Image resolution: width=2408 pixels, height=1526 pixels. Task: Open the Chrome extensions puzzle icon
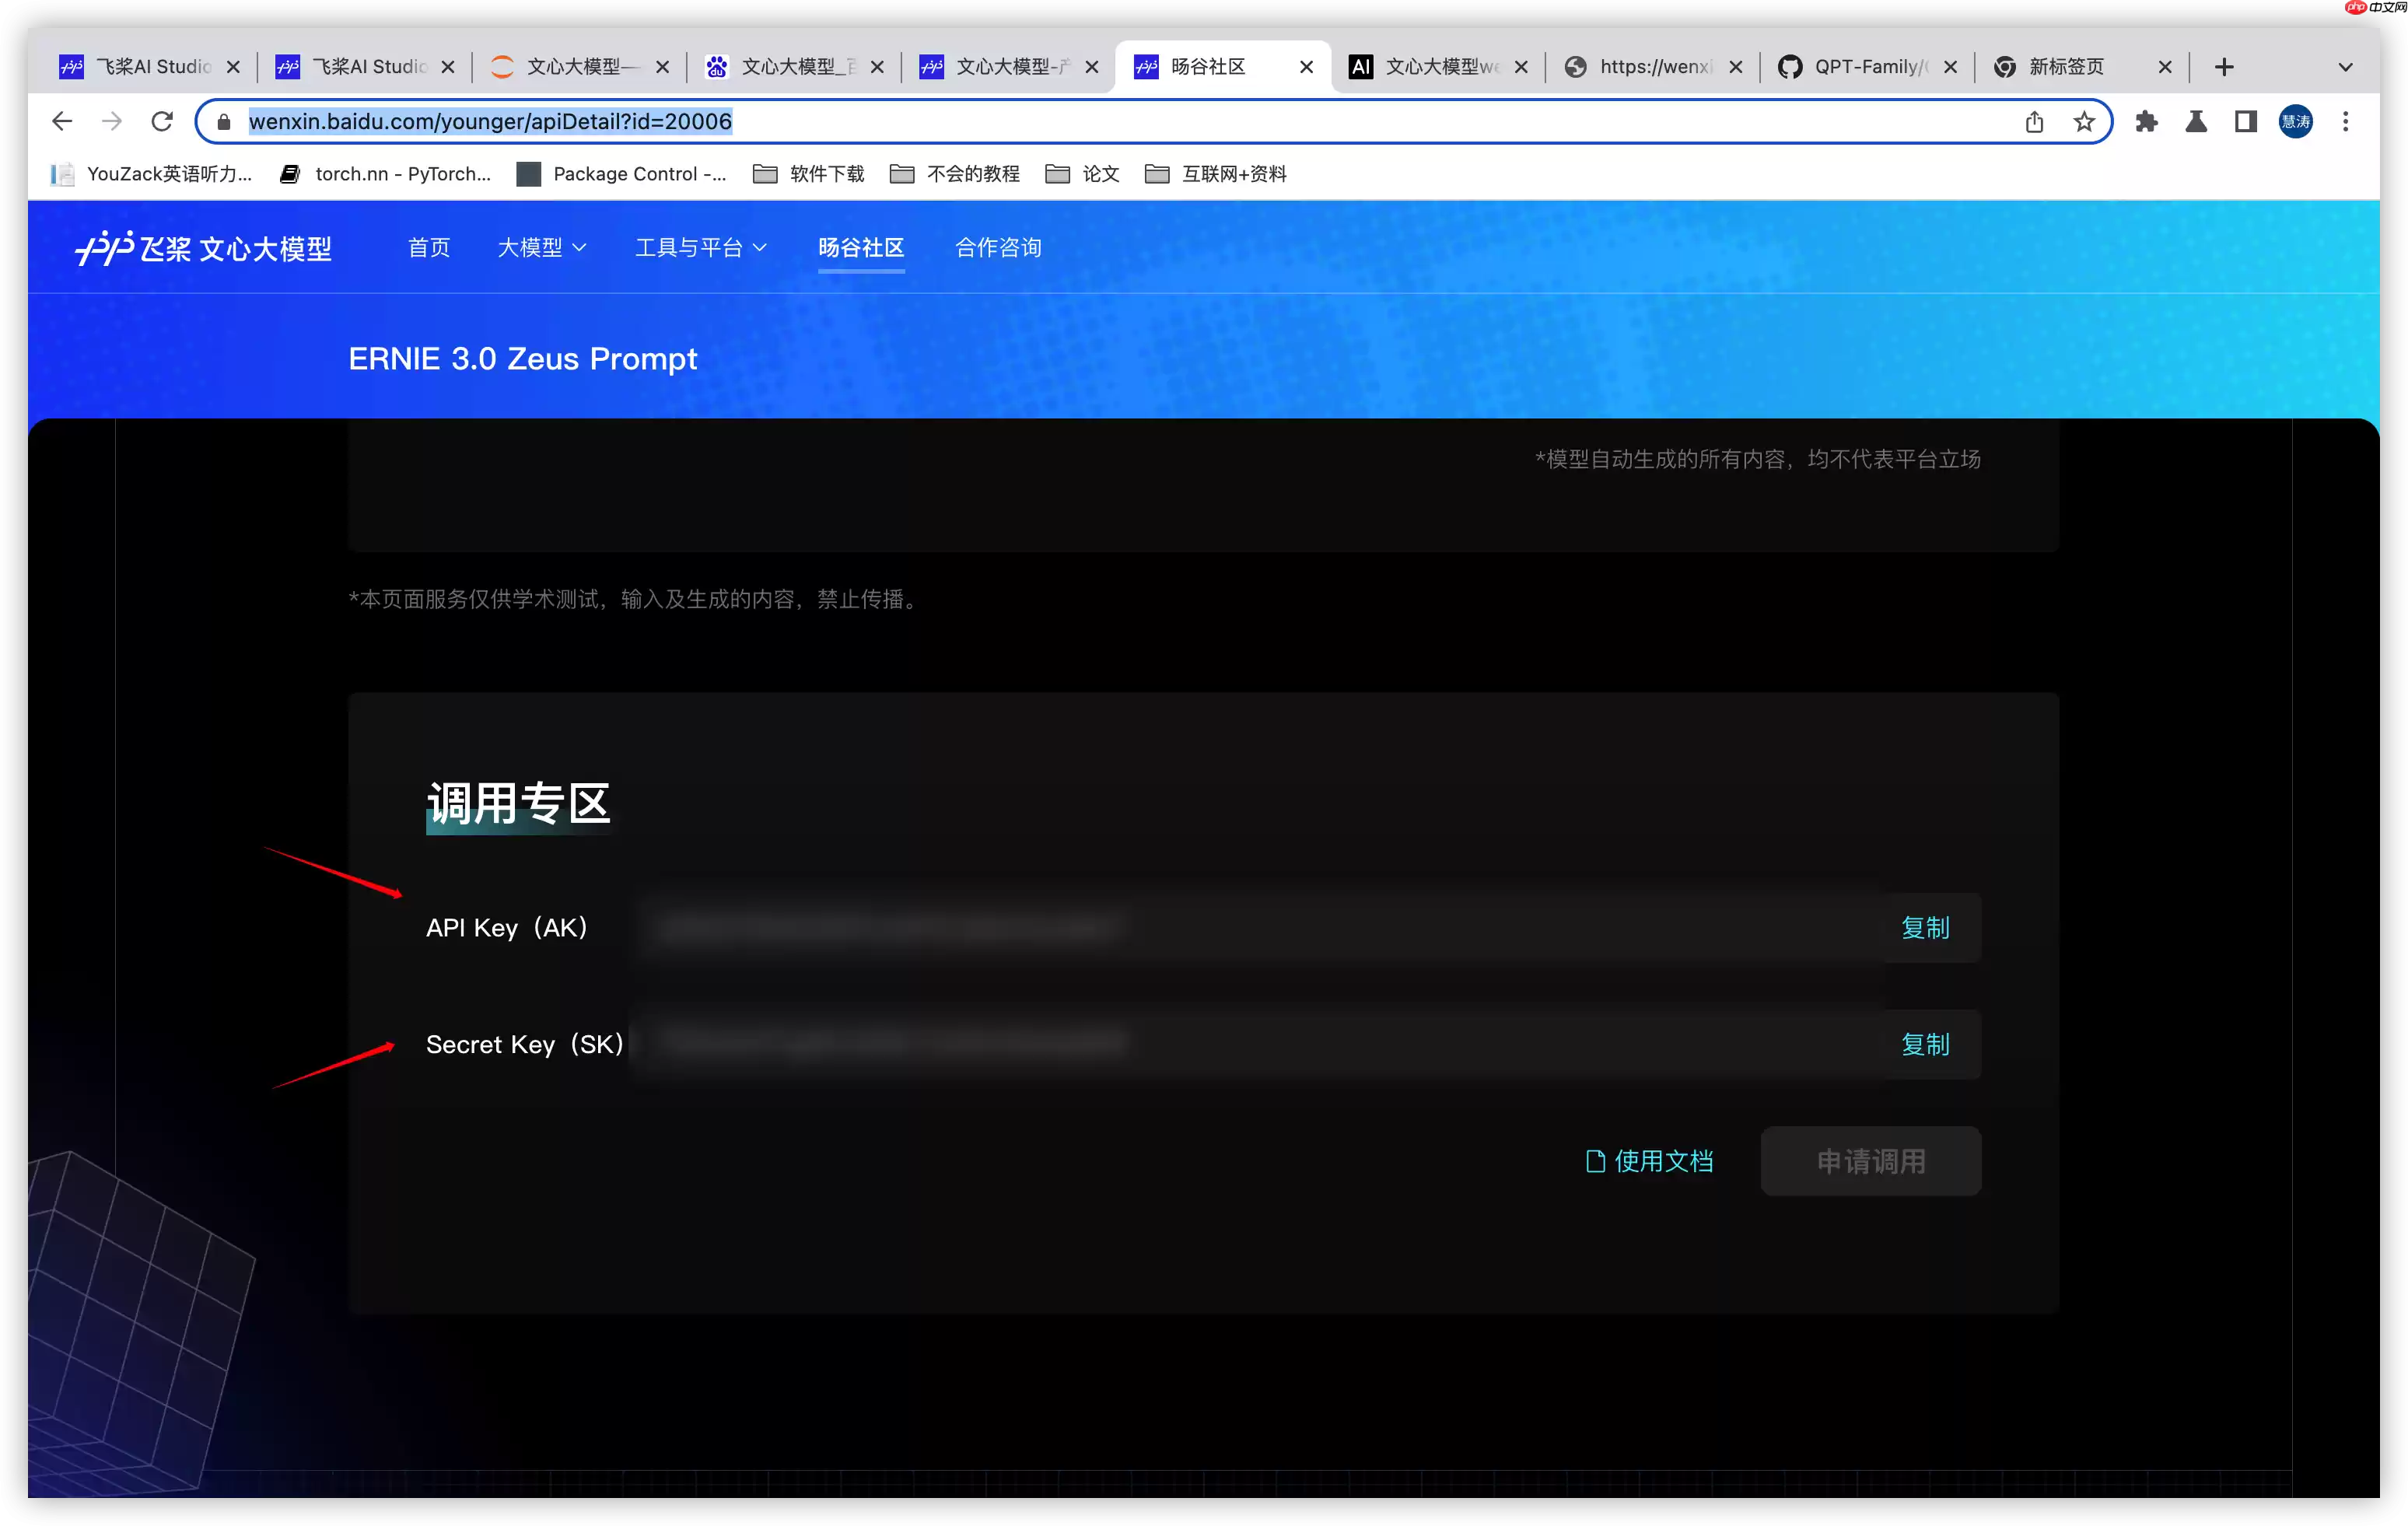2148,121
